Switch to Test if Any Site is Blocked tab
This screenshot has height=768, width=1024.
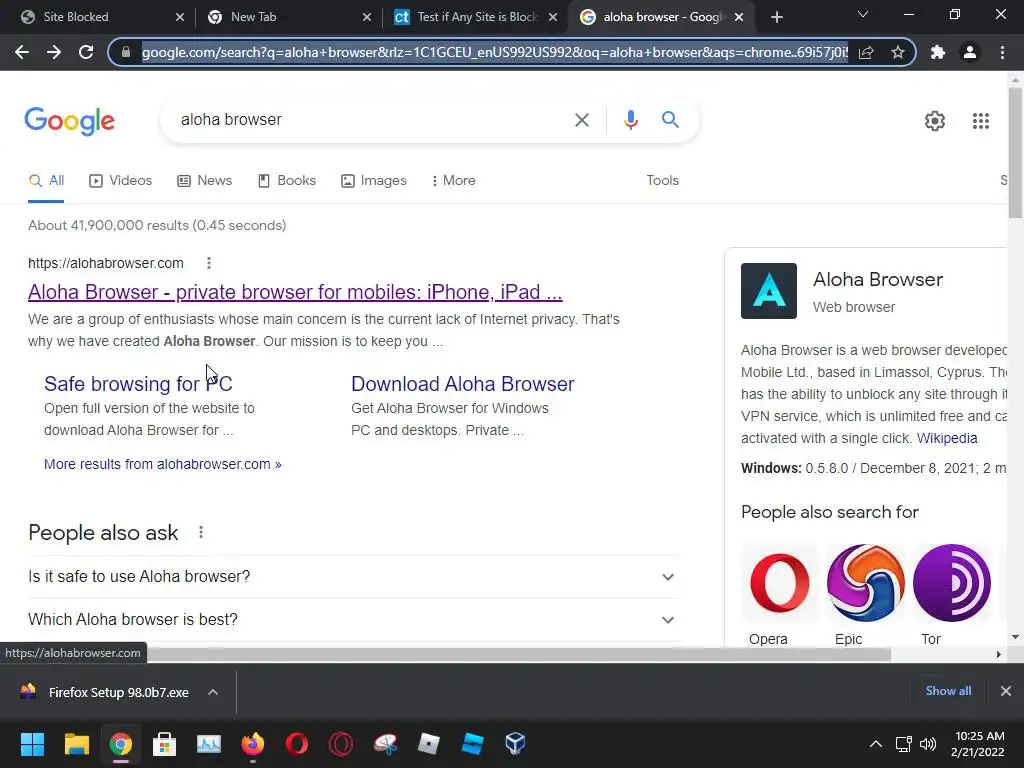point(475,17)
